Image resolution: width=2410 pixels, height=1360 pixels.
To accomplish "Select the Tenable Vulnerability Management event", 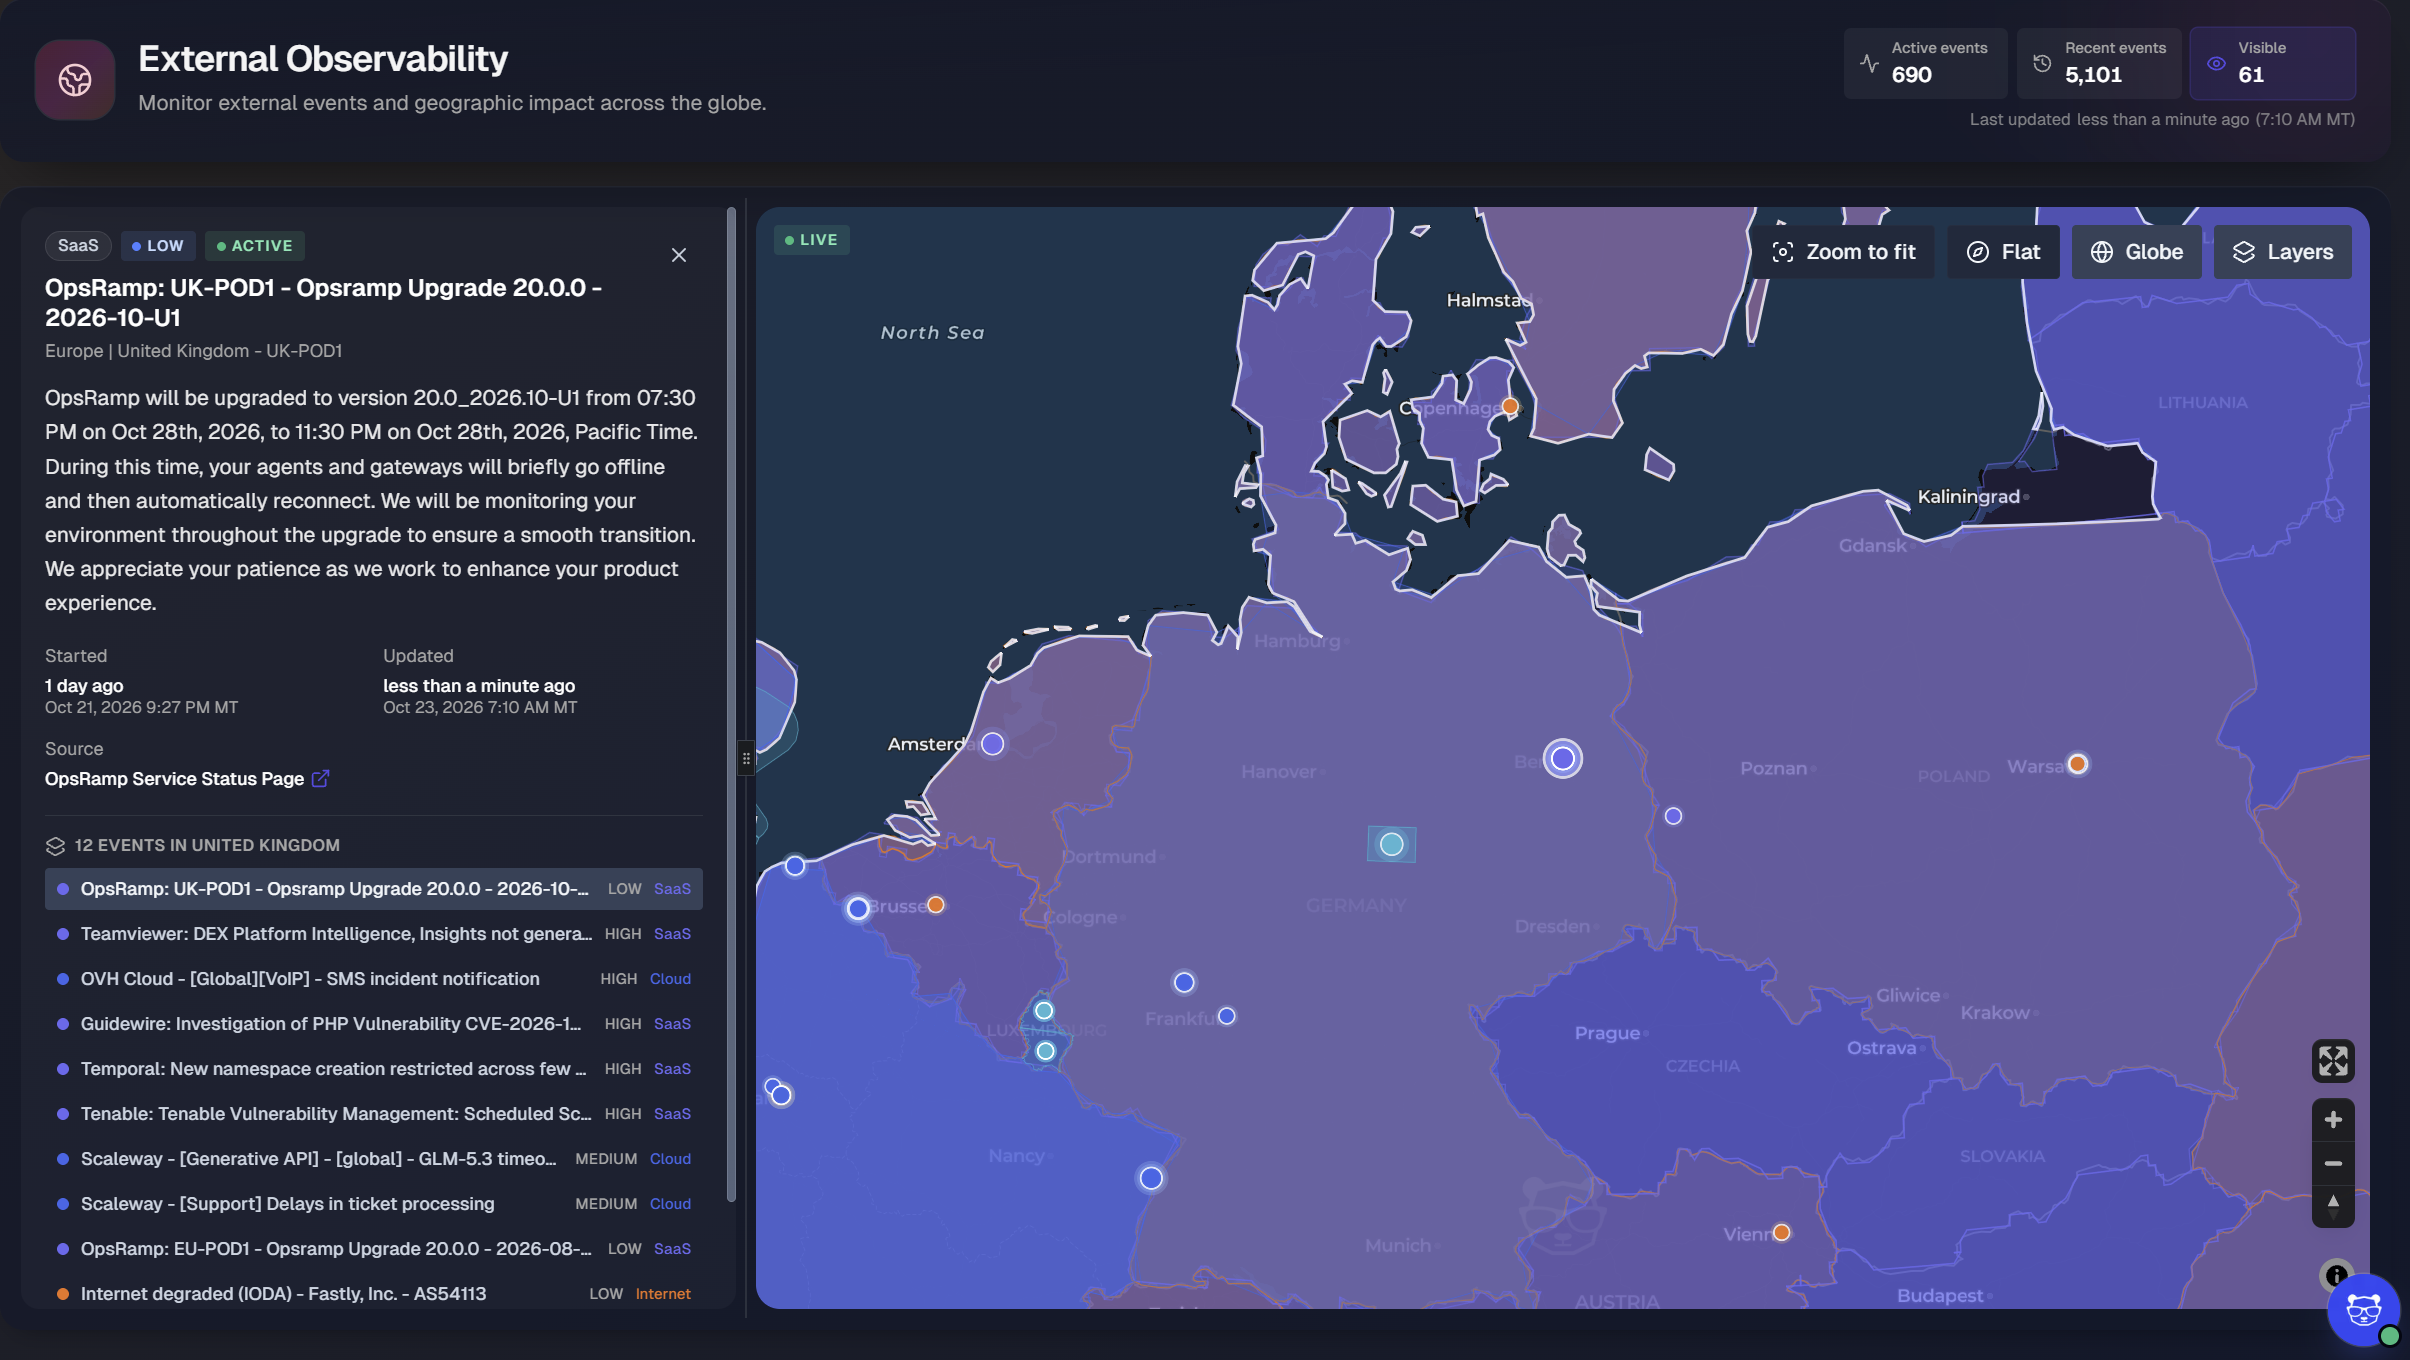I will coord(373,1114).
